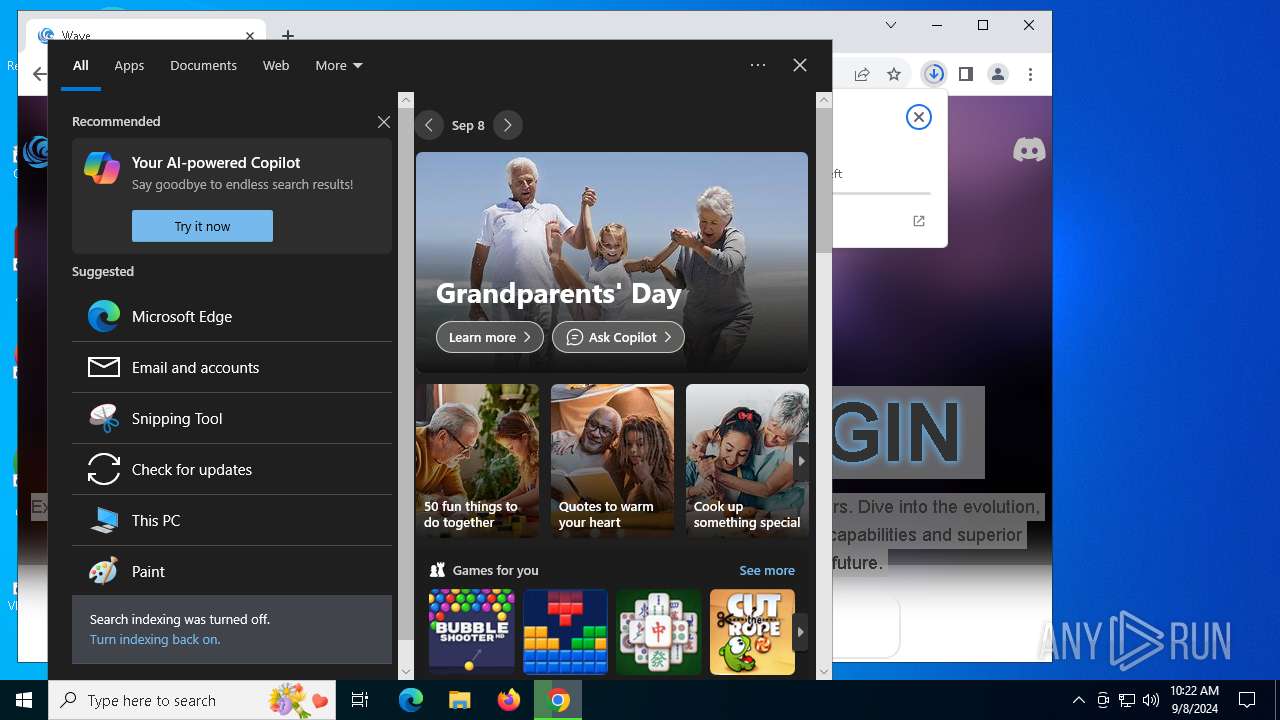Go to previous day arrow
Image resolution: width=1280 pixels, height=720 pixels.
click(x=429, y=125)
